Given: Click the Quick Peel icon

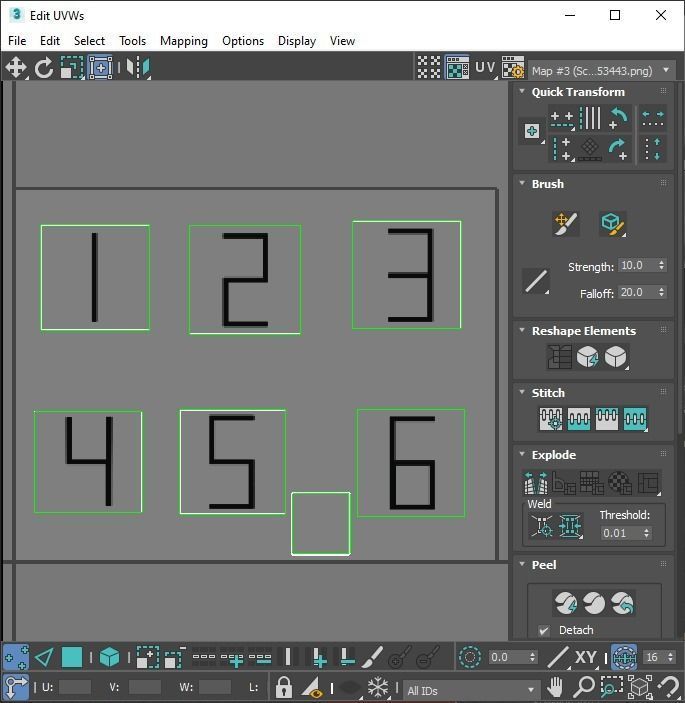Looking at the screenshot, I should (x=566, y=603).
